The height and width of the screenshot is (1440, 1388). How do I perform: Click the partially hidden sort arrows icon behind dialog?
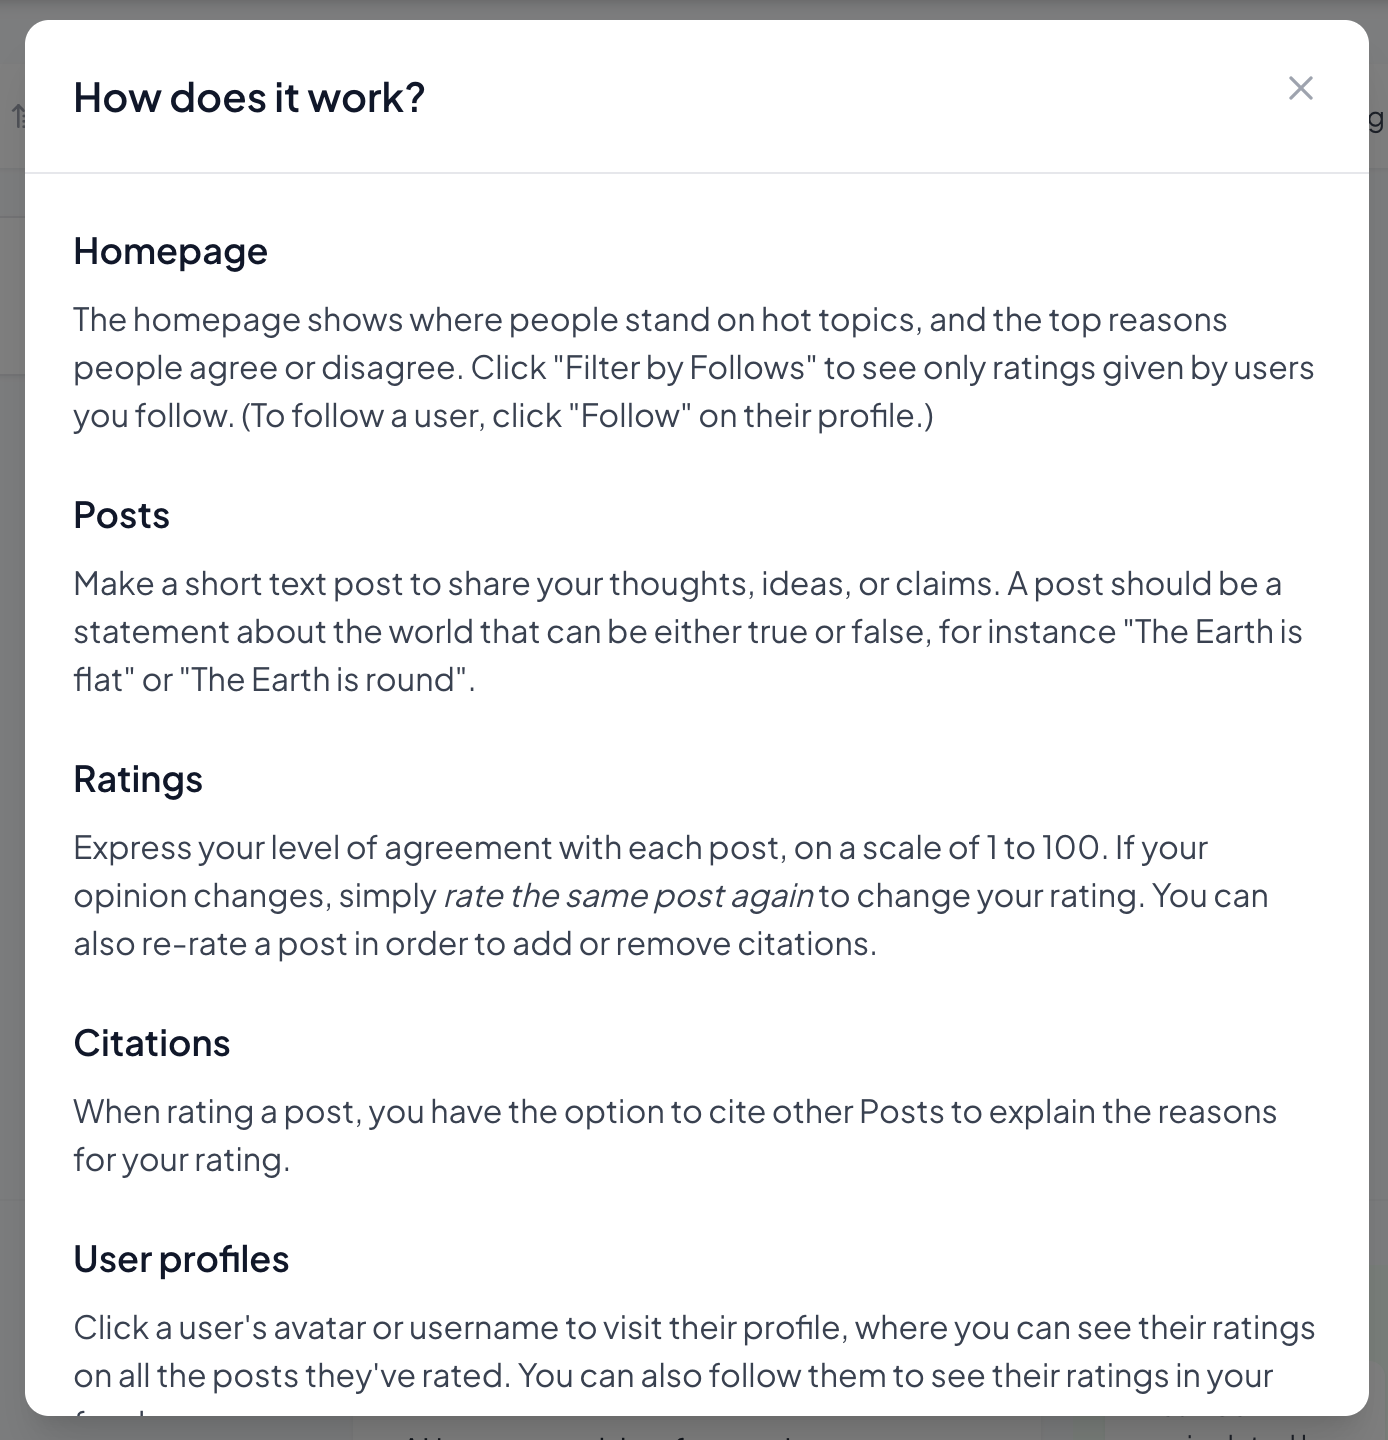(x=17, y=117)
